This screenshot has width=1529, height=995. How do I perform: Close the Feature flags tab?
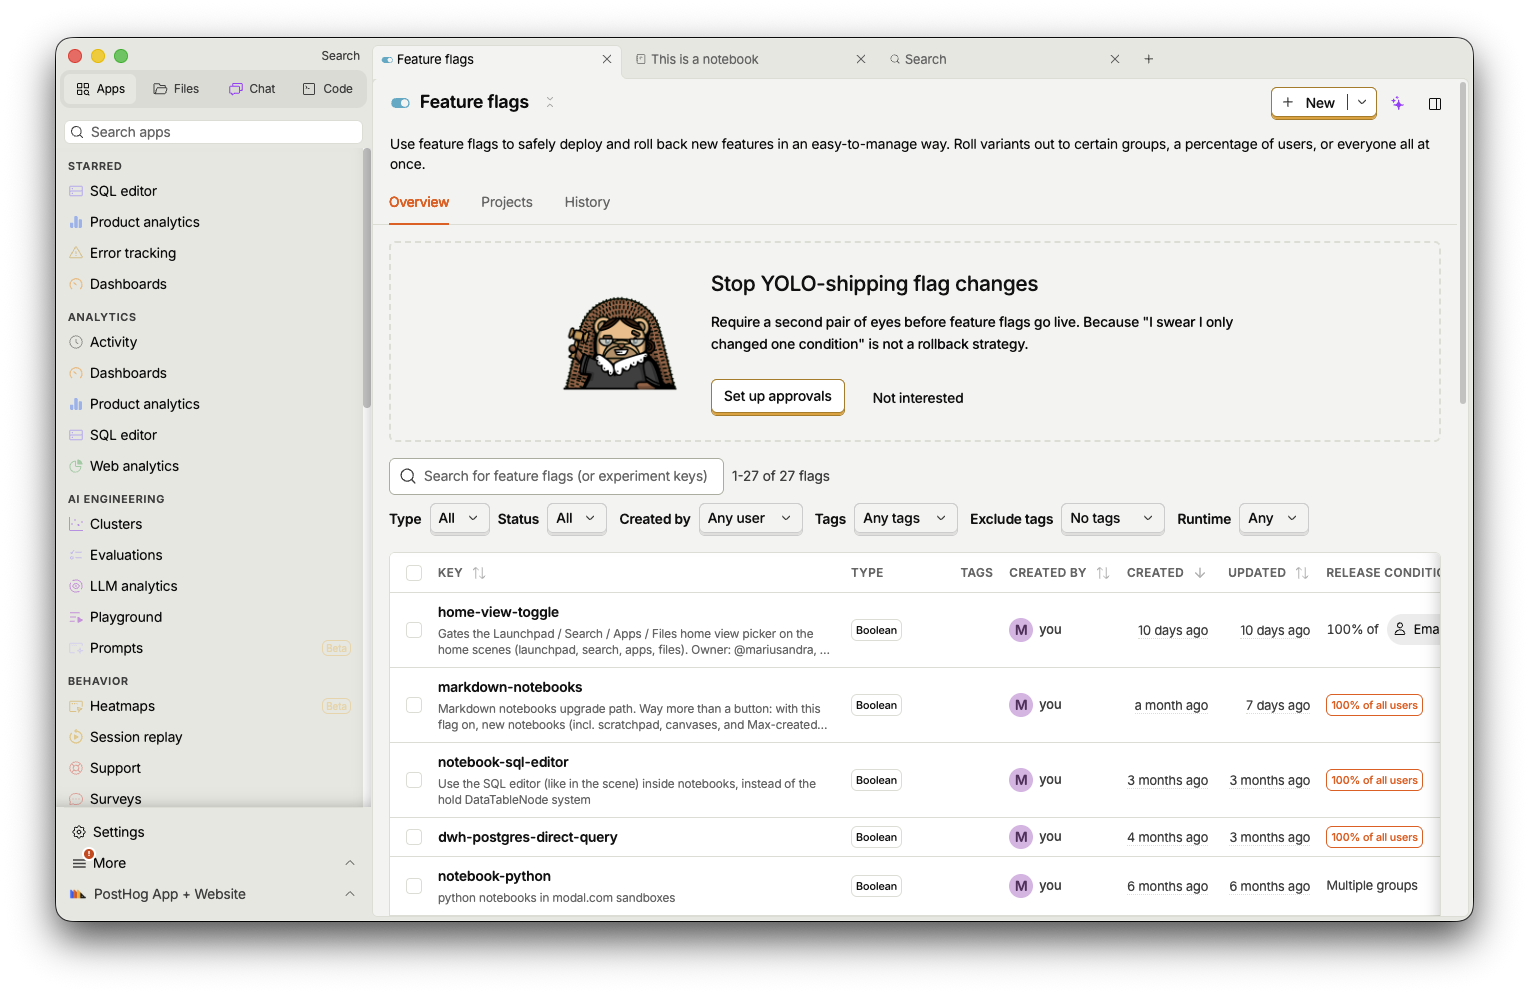pyautogui.click(x=607, y=59)
